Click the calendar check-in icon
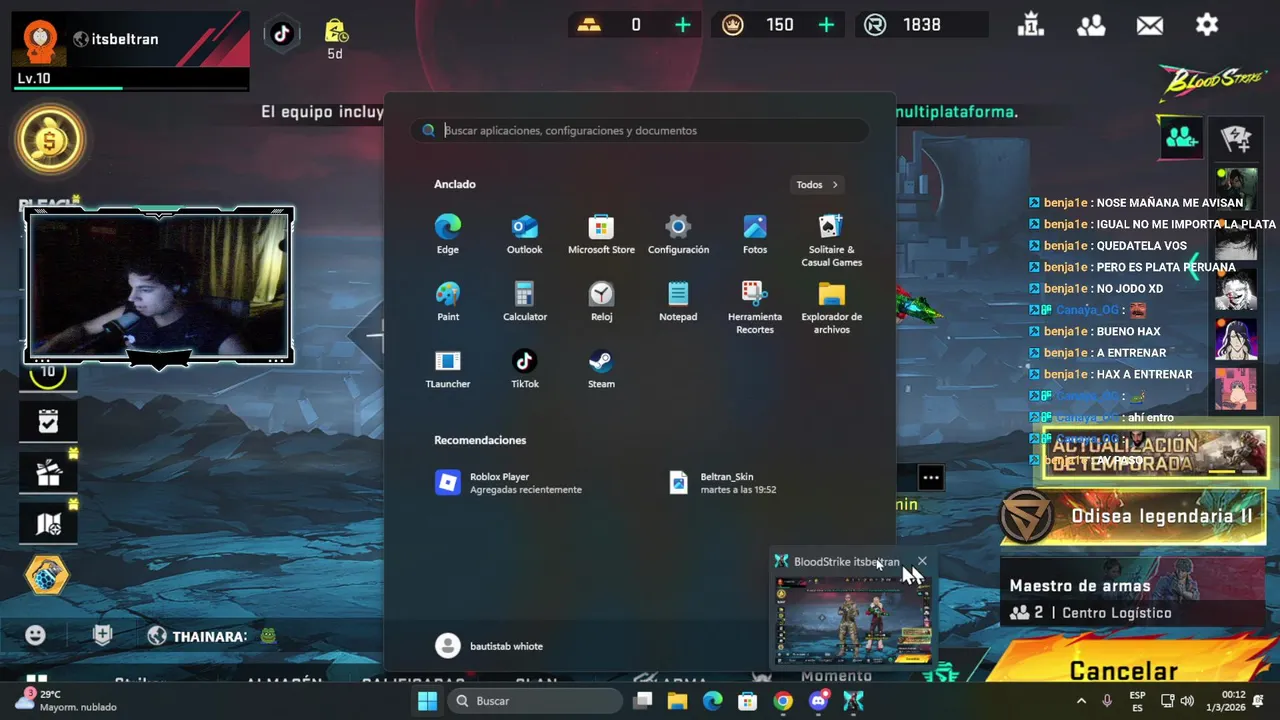This screenshot has height=720, width=1280. [x=48, y=422]
